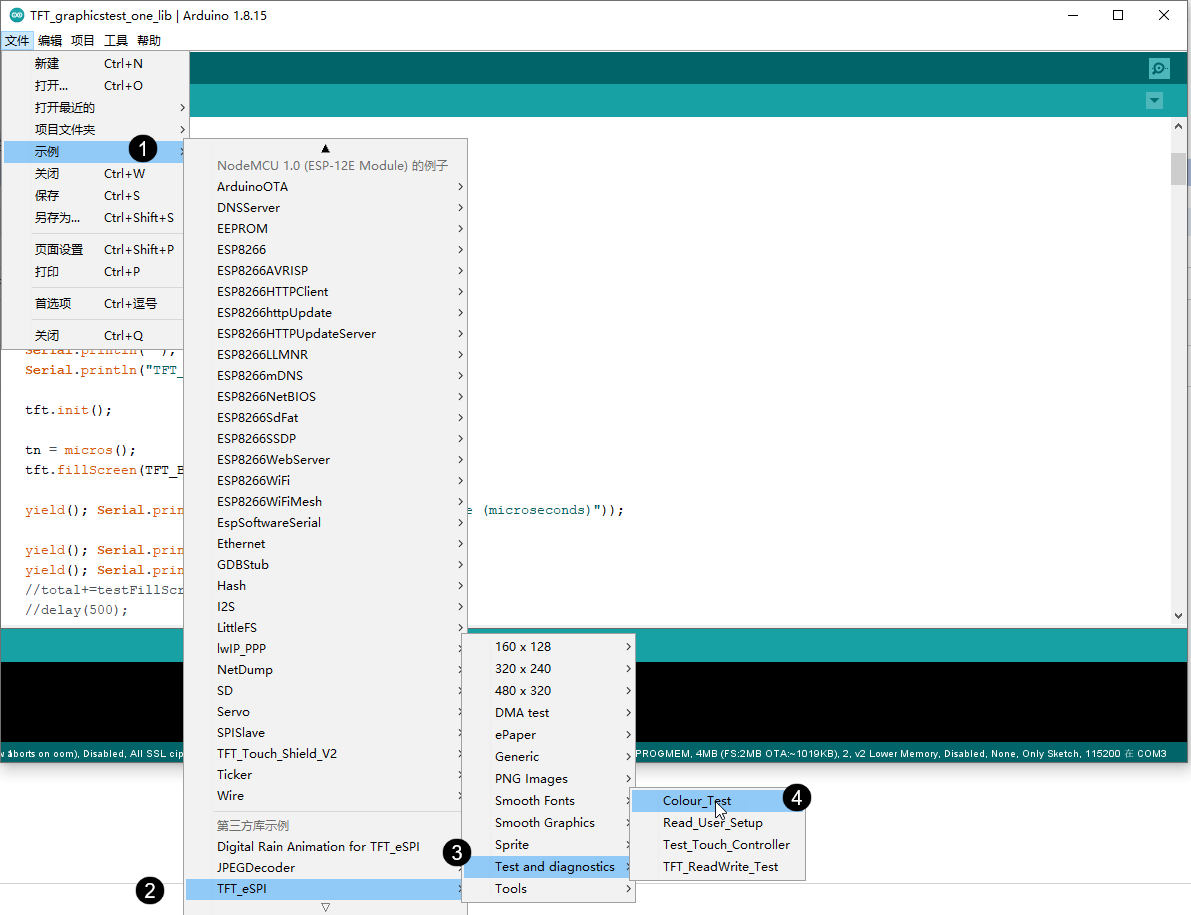Screen dimensions: 1191x915
Task: Expand the 480 x 320 examples
Action: coord(548,691)
